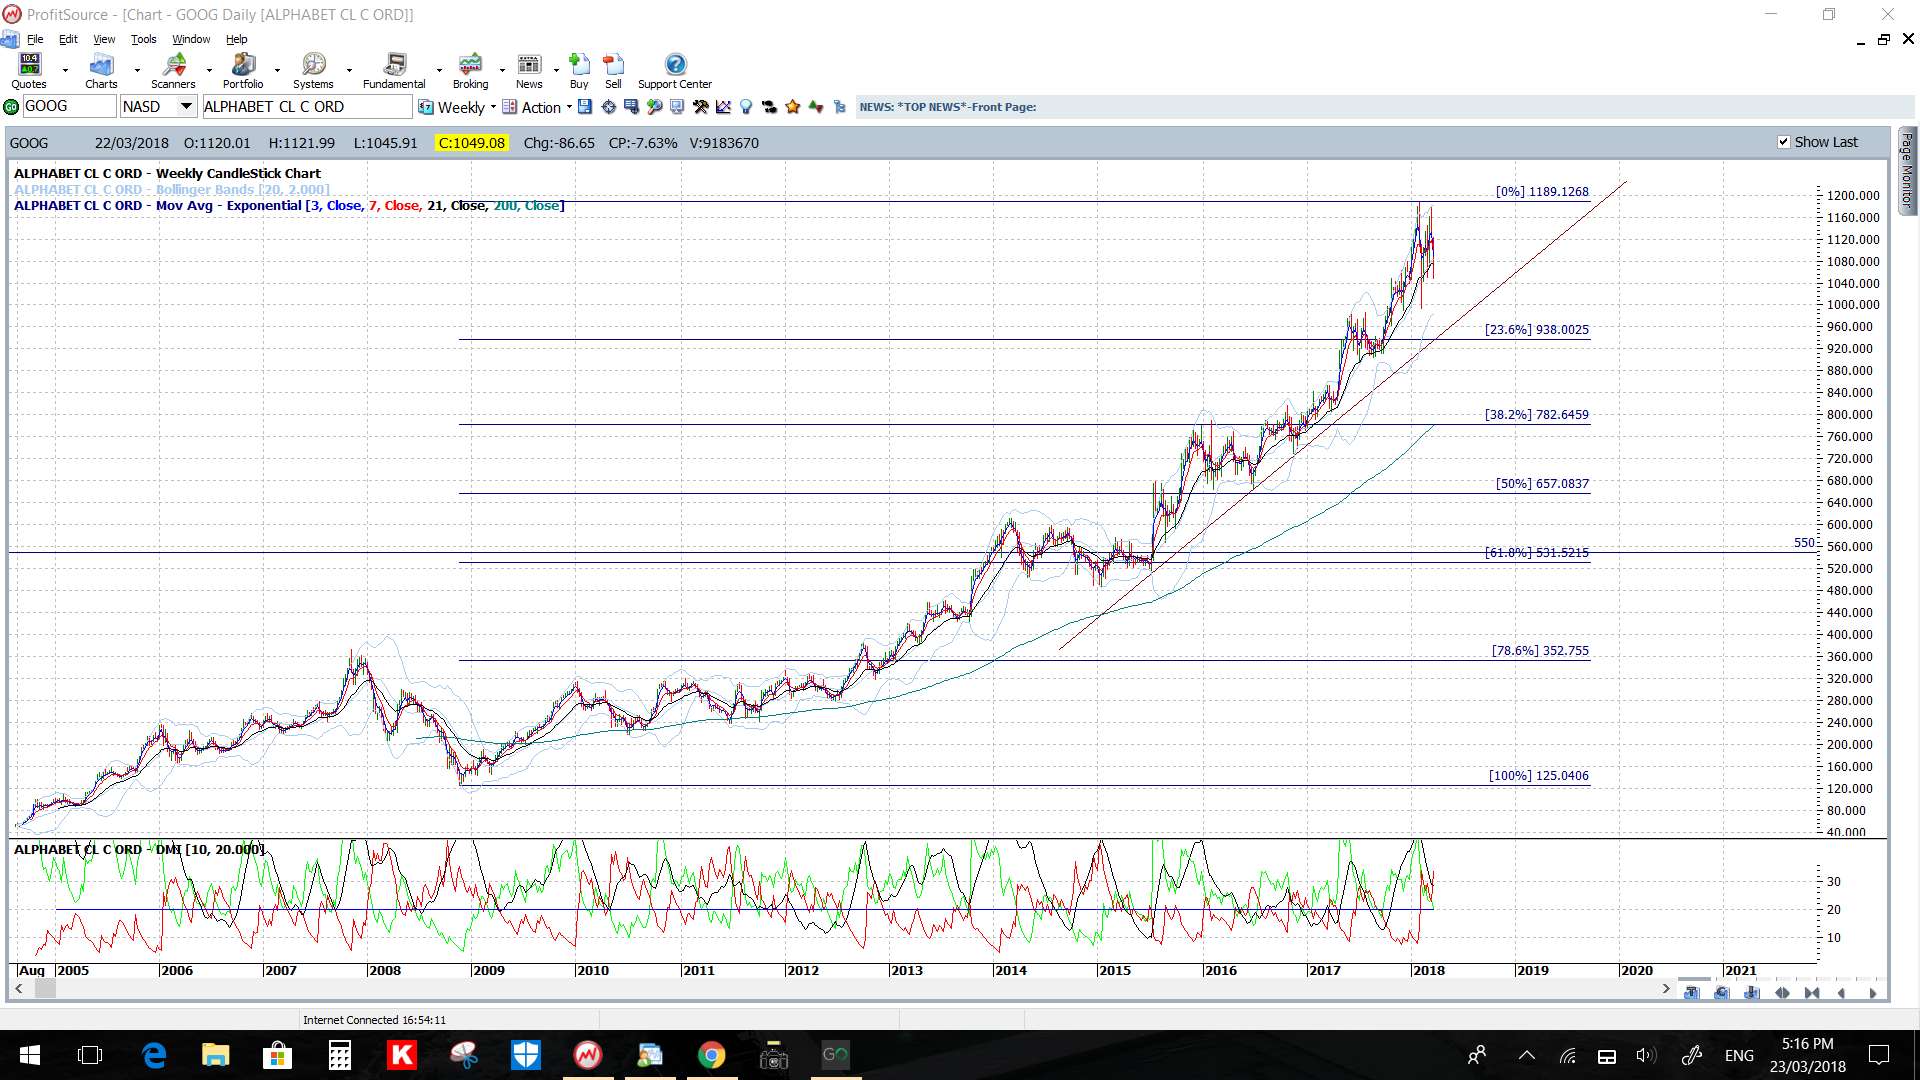
Task: Click the [50%] 657.0837 Fibonacci label
Action: coord(1542,483)
